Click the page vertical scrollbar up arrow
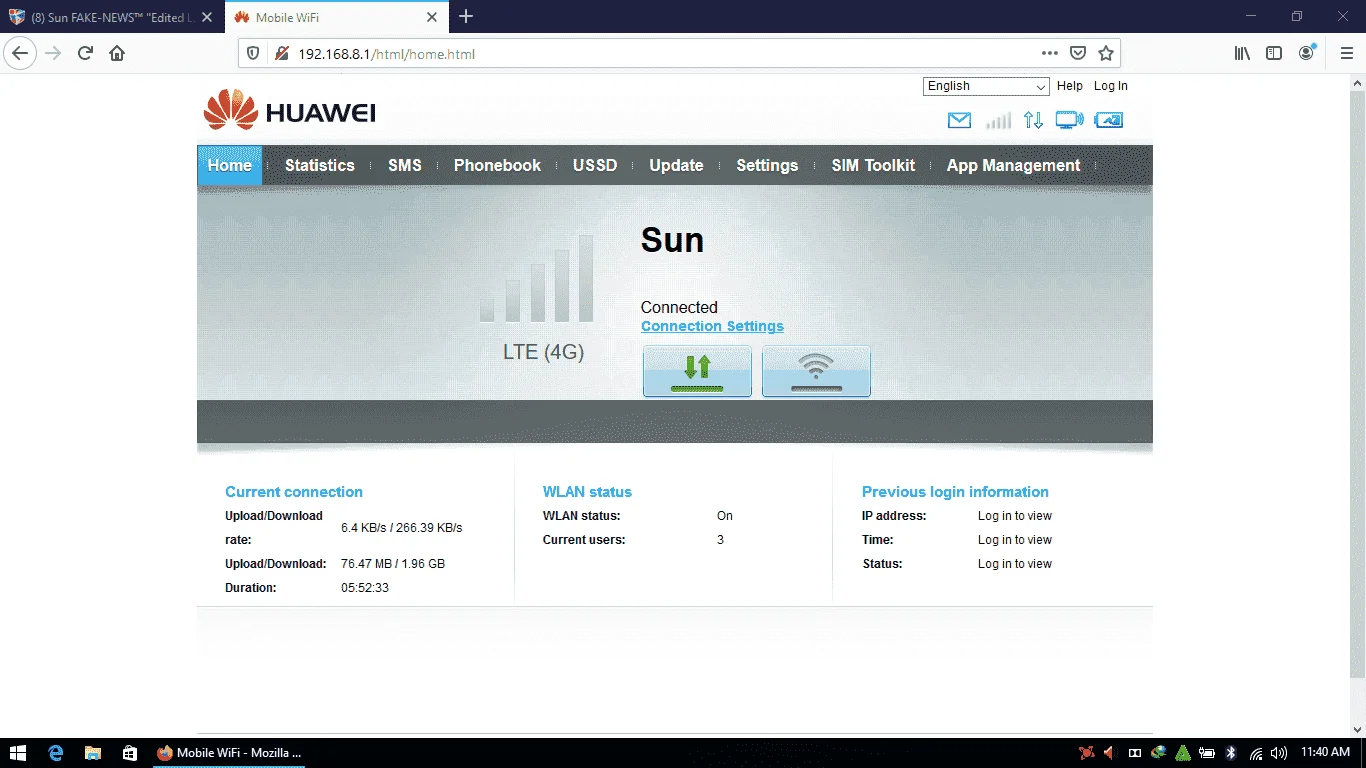The height and width of the screenshot is (768, 1366). pyautogui.click(x=1357, y=85)
